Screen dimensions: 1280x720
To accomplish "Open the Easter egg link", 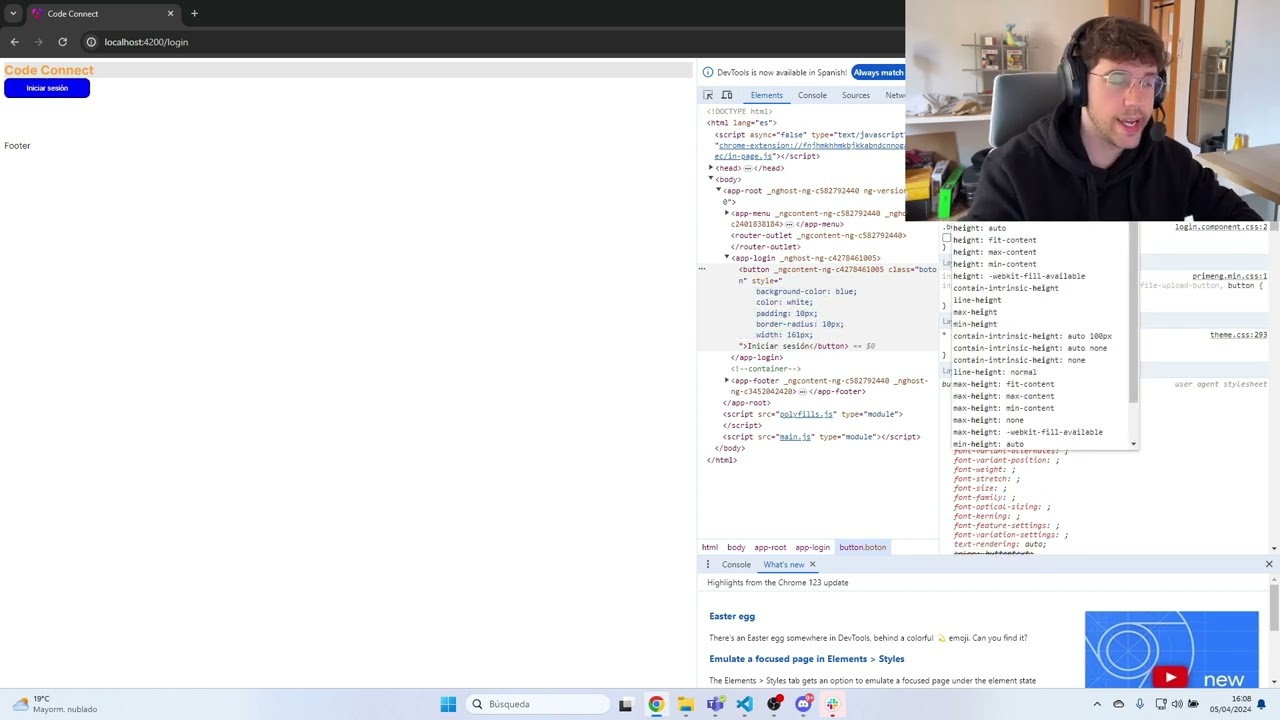I will [x=732, y=616].
